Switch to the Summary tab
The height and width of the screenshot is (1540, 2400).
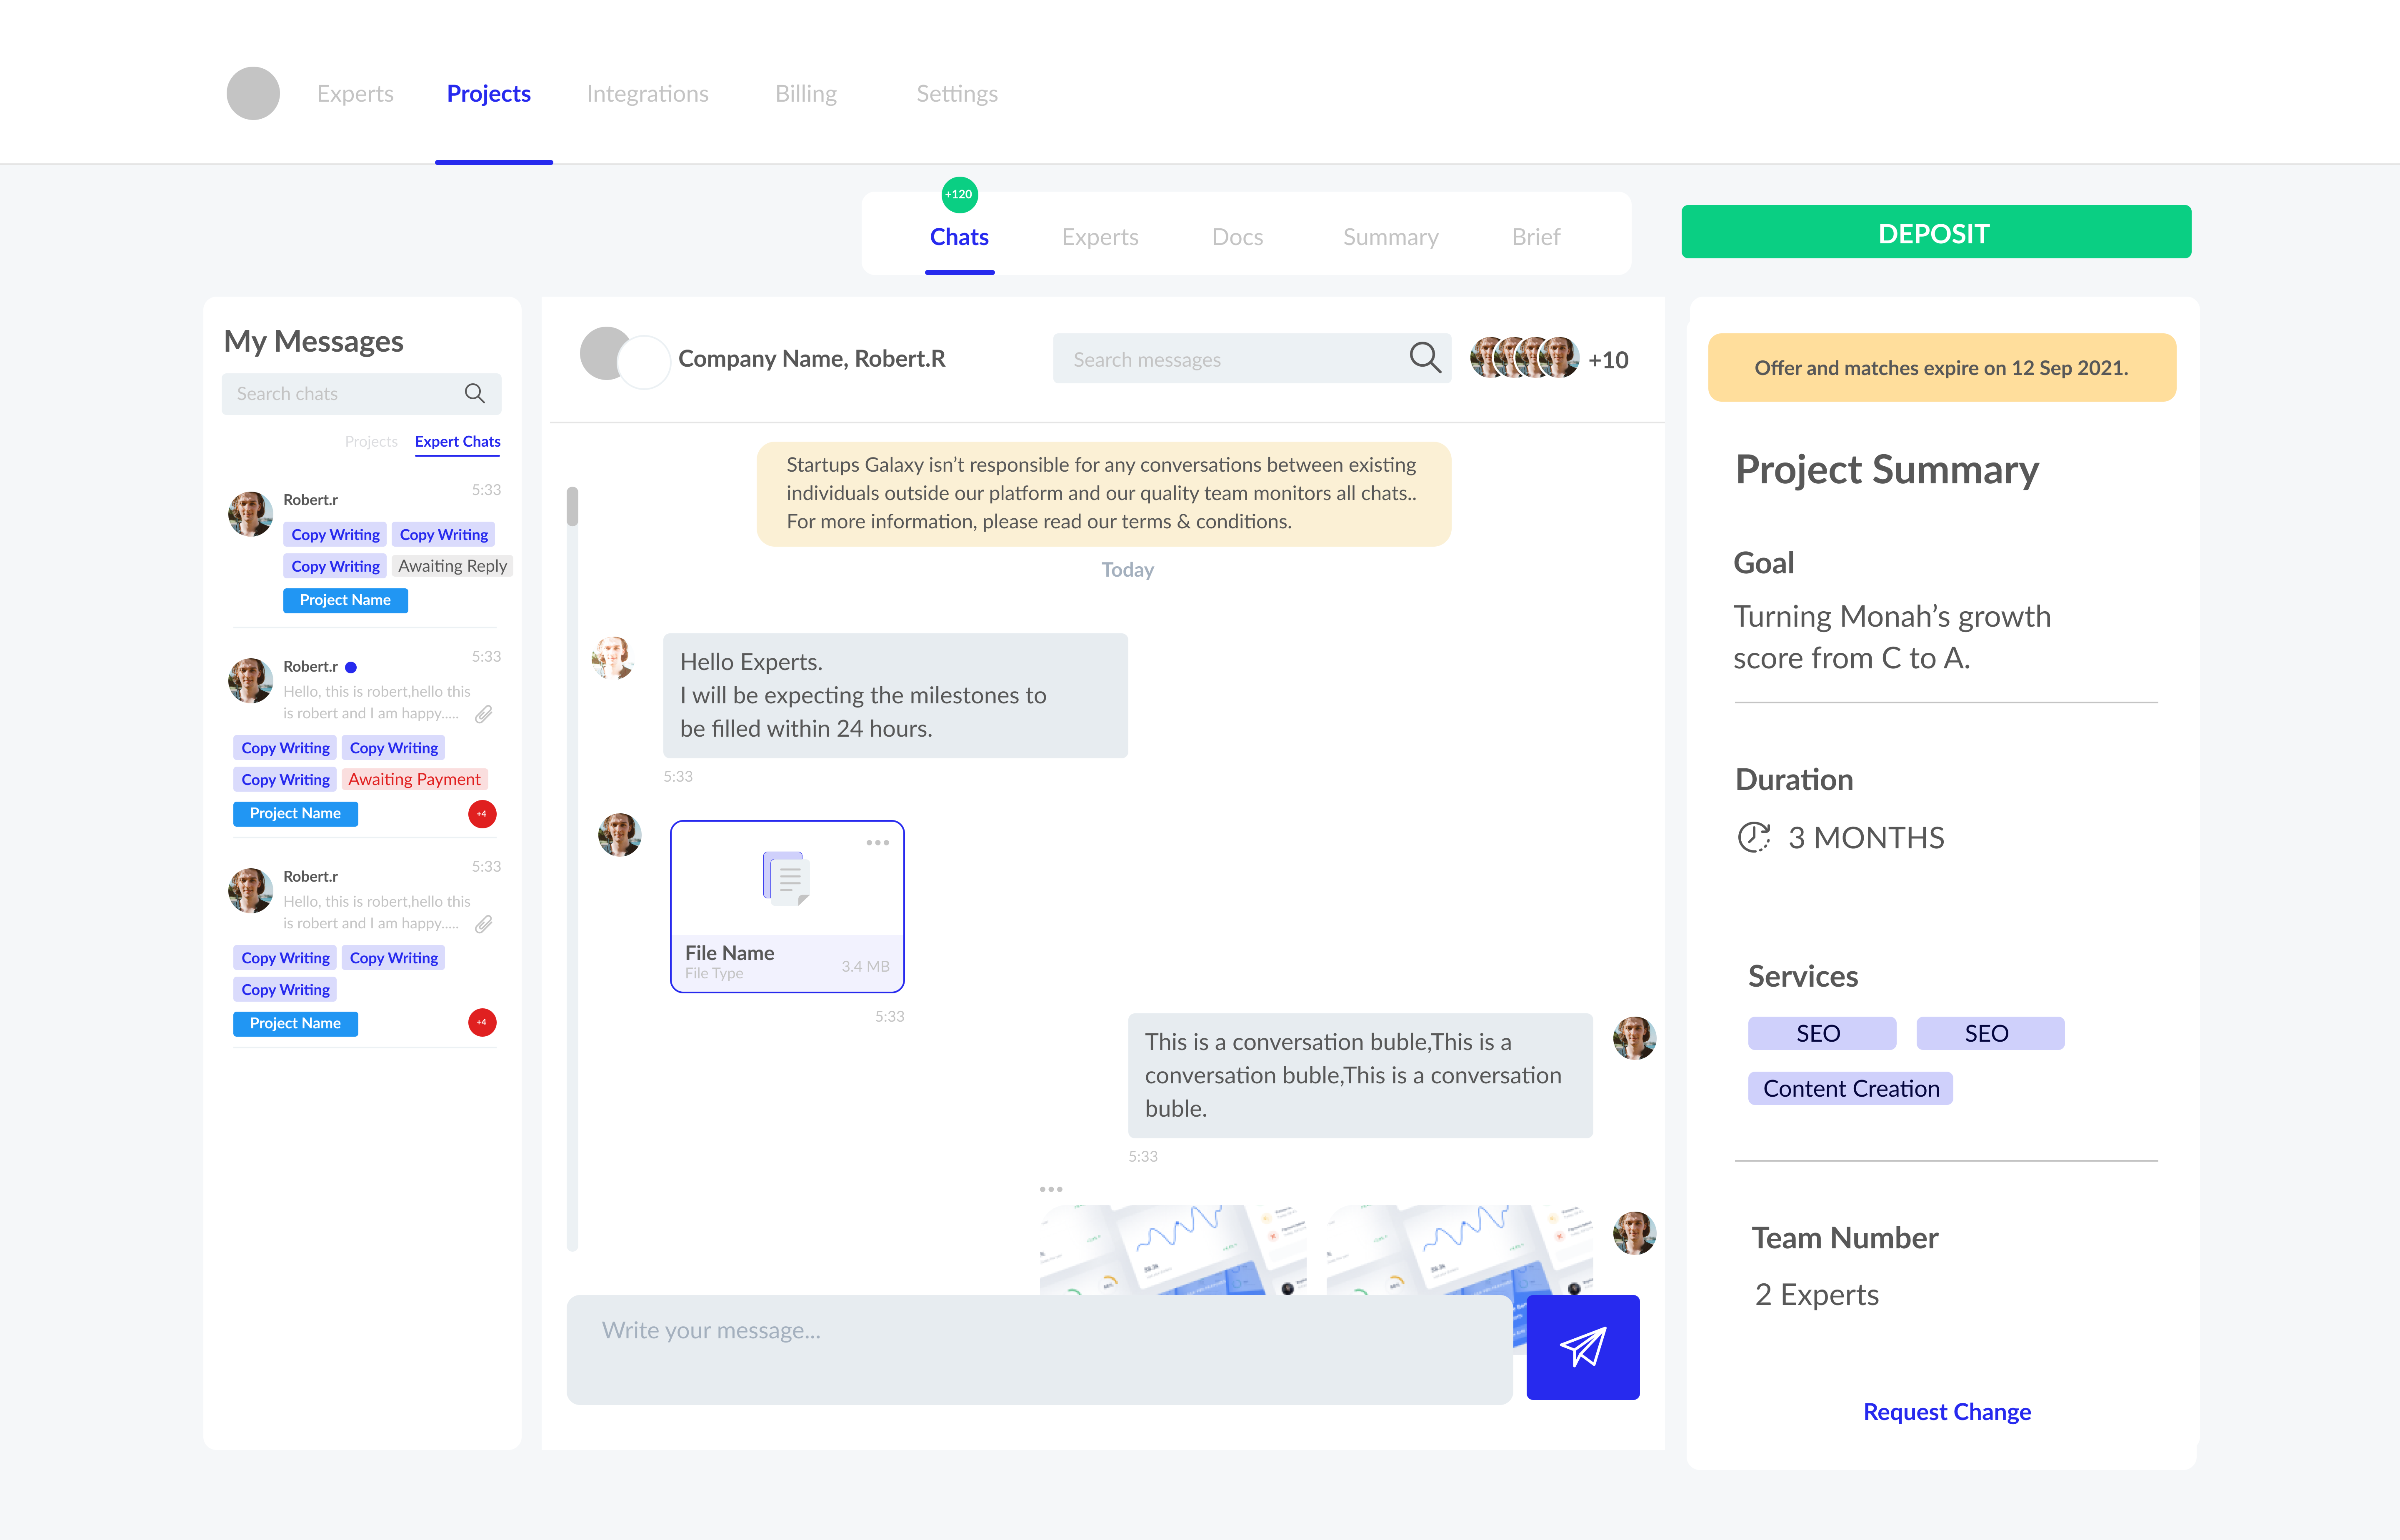(x=1391, y=237)
